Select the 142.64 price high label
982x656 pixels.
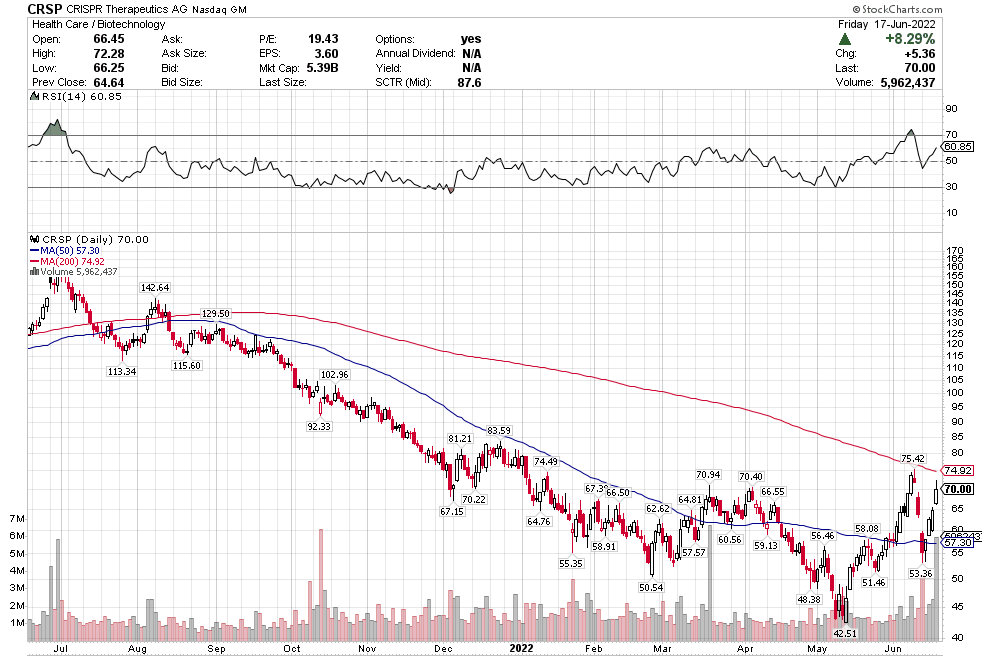pyautogui.click(x=155, y=287)
